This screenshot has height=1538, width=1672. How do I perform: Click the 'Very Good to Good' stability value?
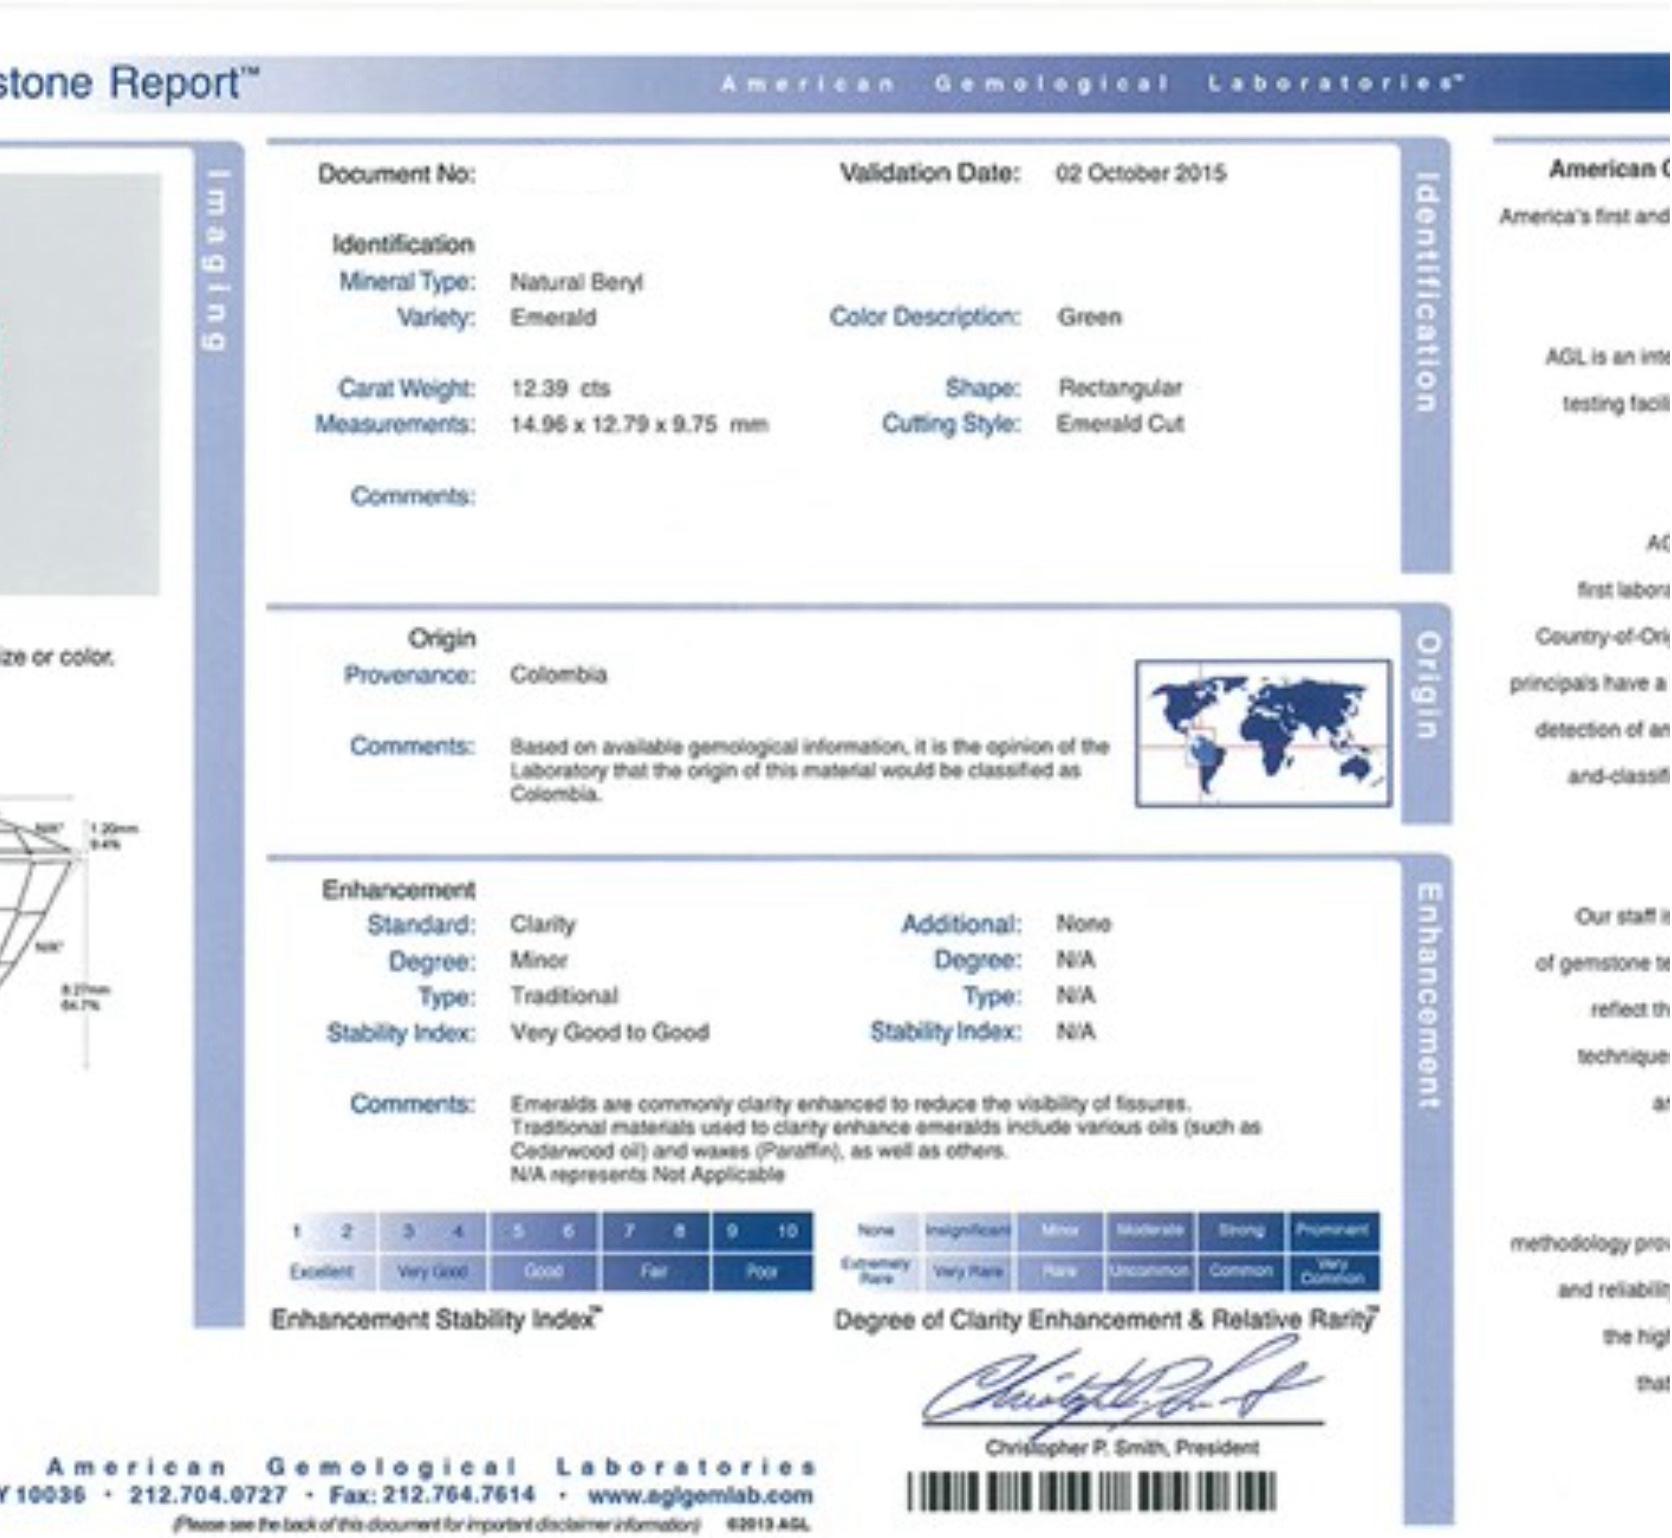610,1032
